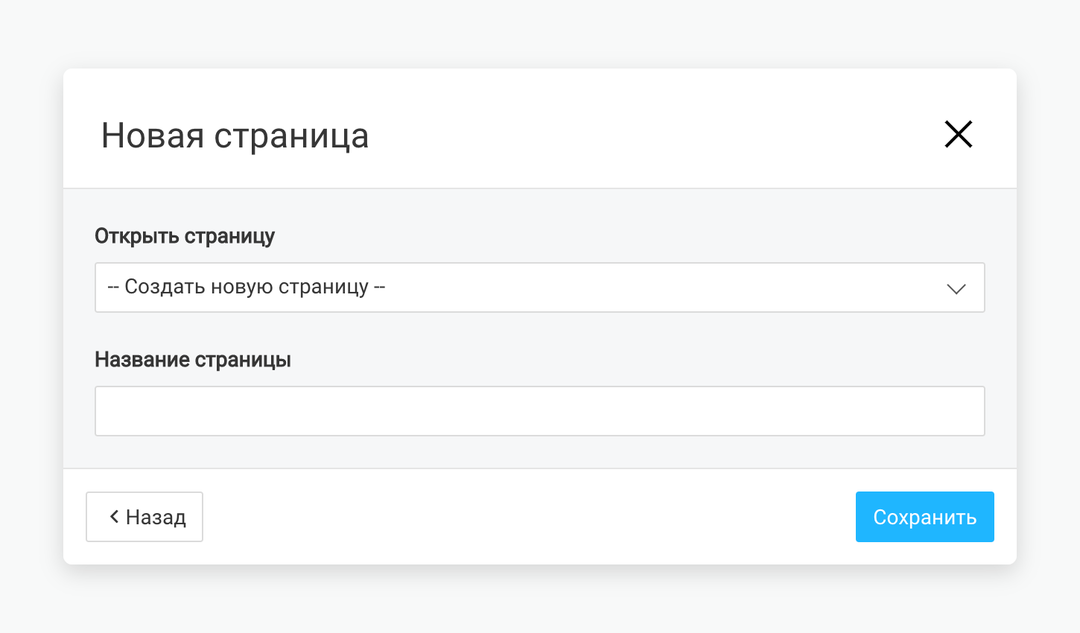Click the Название страницы label
1080x633 pixels.
pyautogui.click(x=193, y=360)
